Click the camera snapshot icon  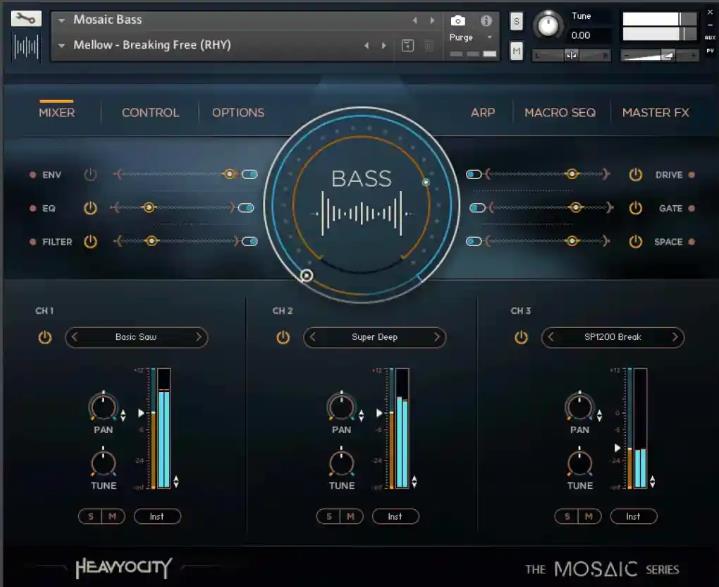coord(458,21)
